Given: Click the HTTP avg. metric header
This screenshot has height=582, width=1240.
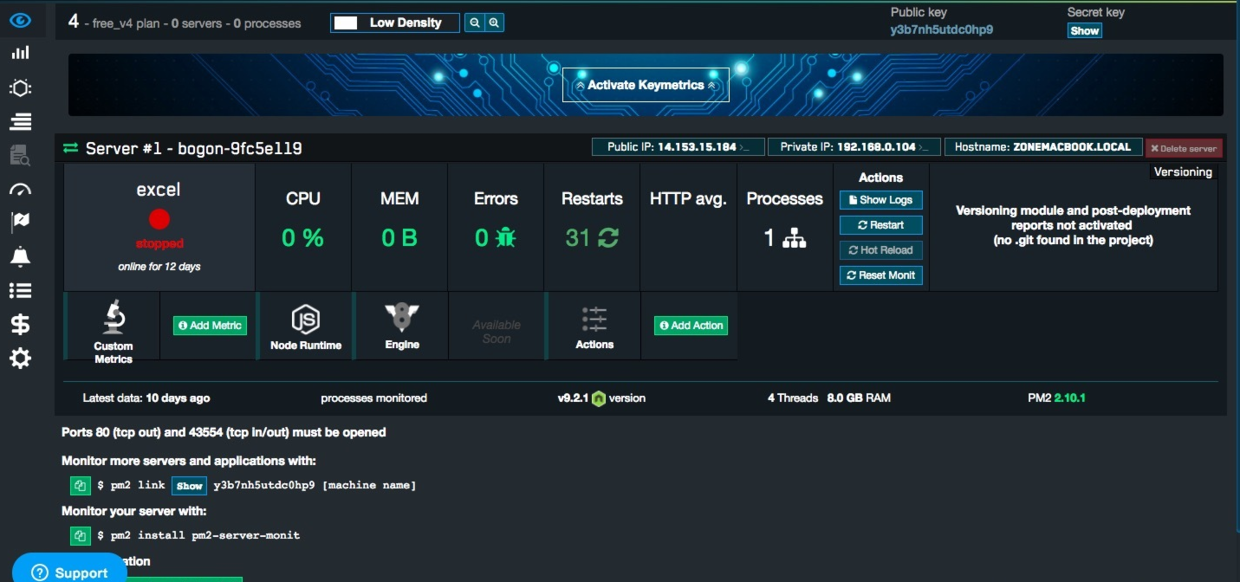Looking at the screenshot, I should [x=688, y=199].
